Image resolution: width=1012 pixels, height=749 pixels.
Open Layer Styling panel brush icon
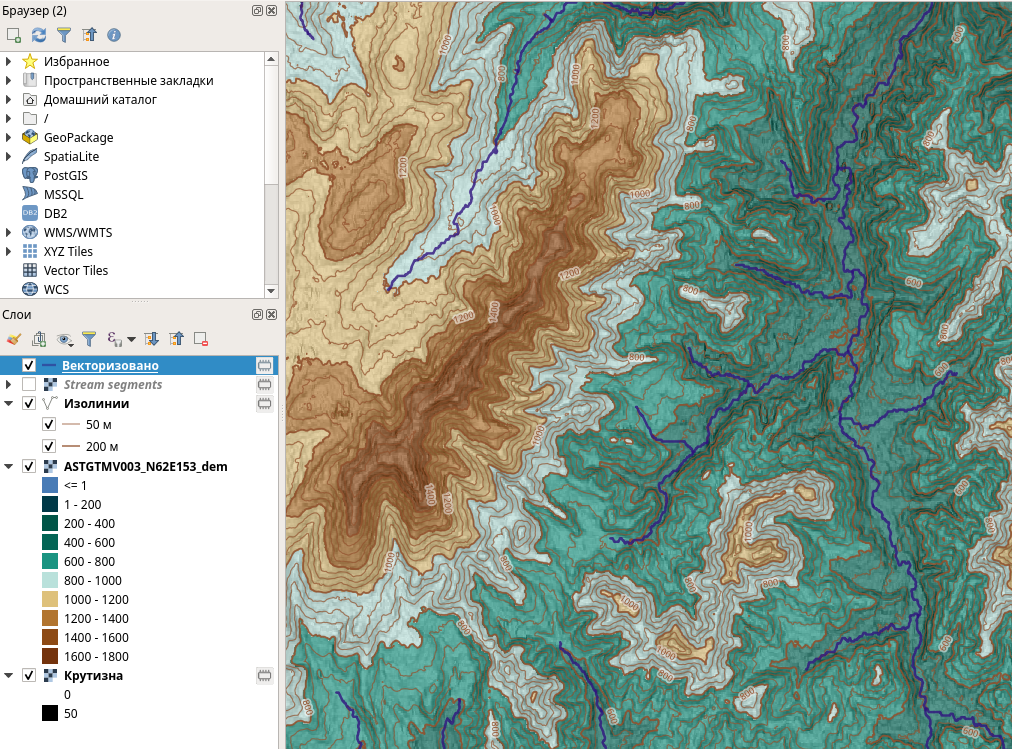click(14, 339)
